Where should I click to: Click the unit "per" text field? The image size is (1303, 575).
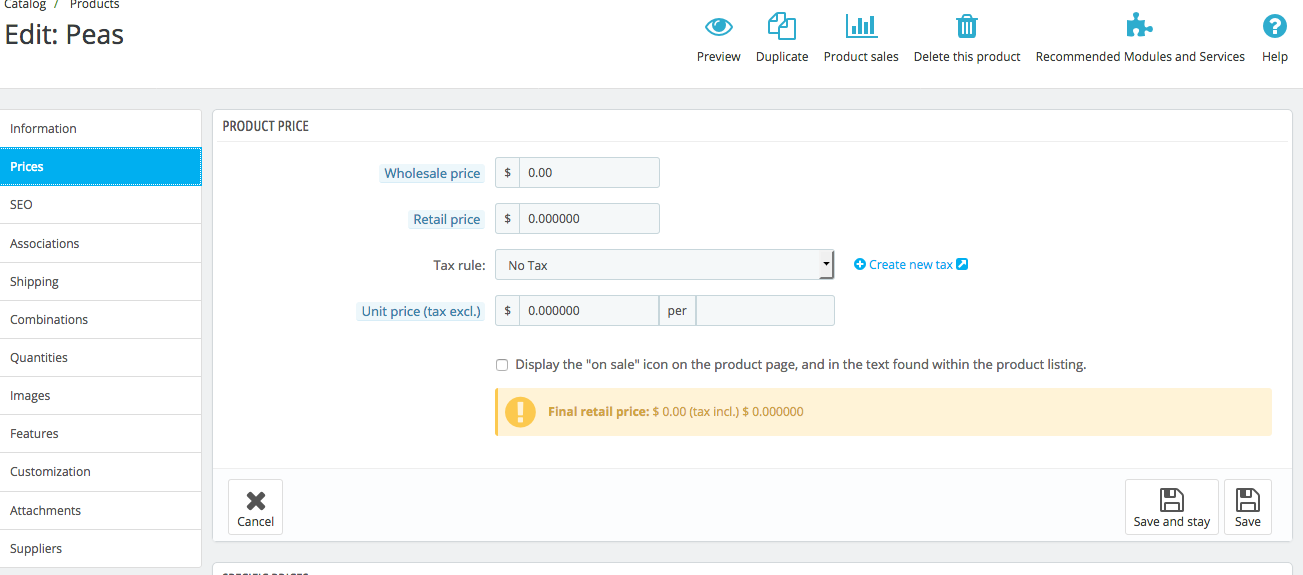coord(764,311)
